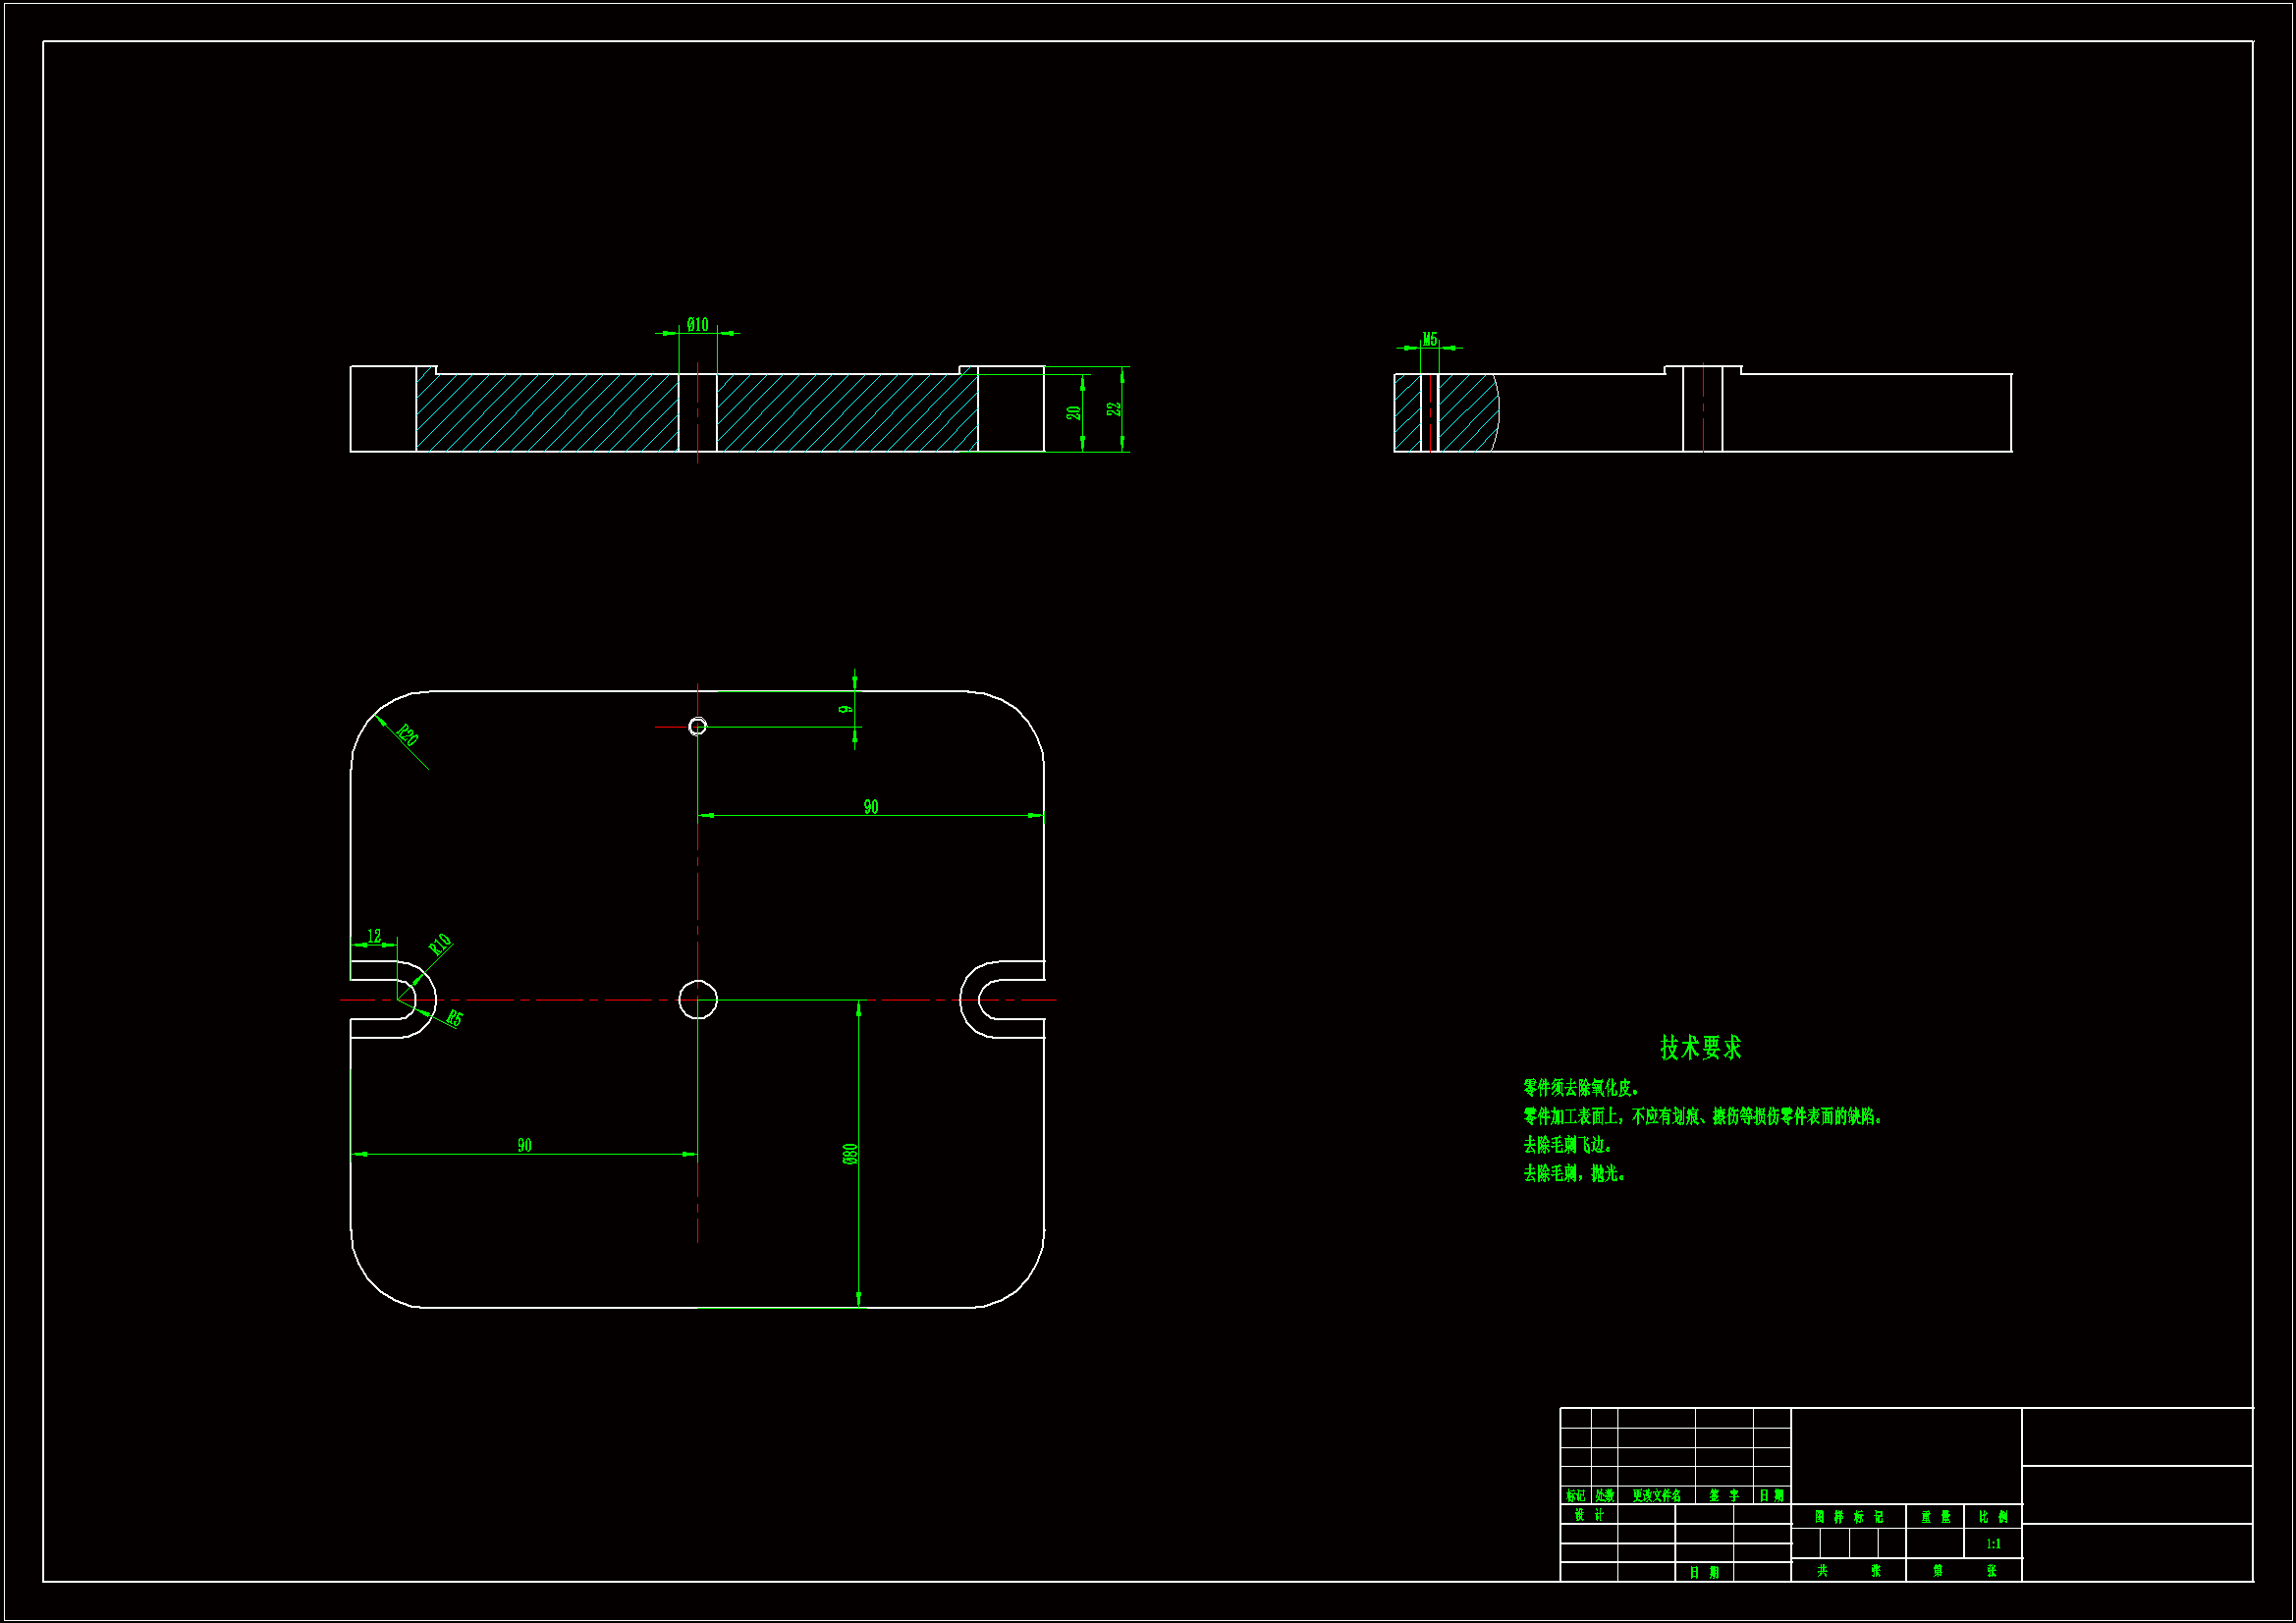This screenshot has height=1623, width=2296.
Task: Select the 设计 title block cell
Action: pos(1588,1515)
